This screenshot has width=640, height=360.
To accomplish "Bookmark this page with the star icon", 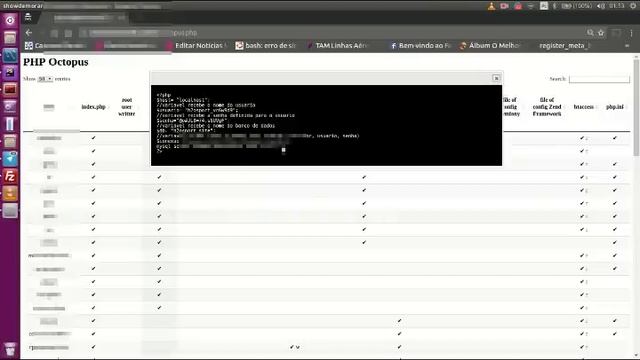I will [601, 33].
